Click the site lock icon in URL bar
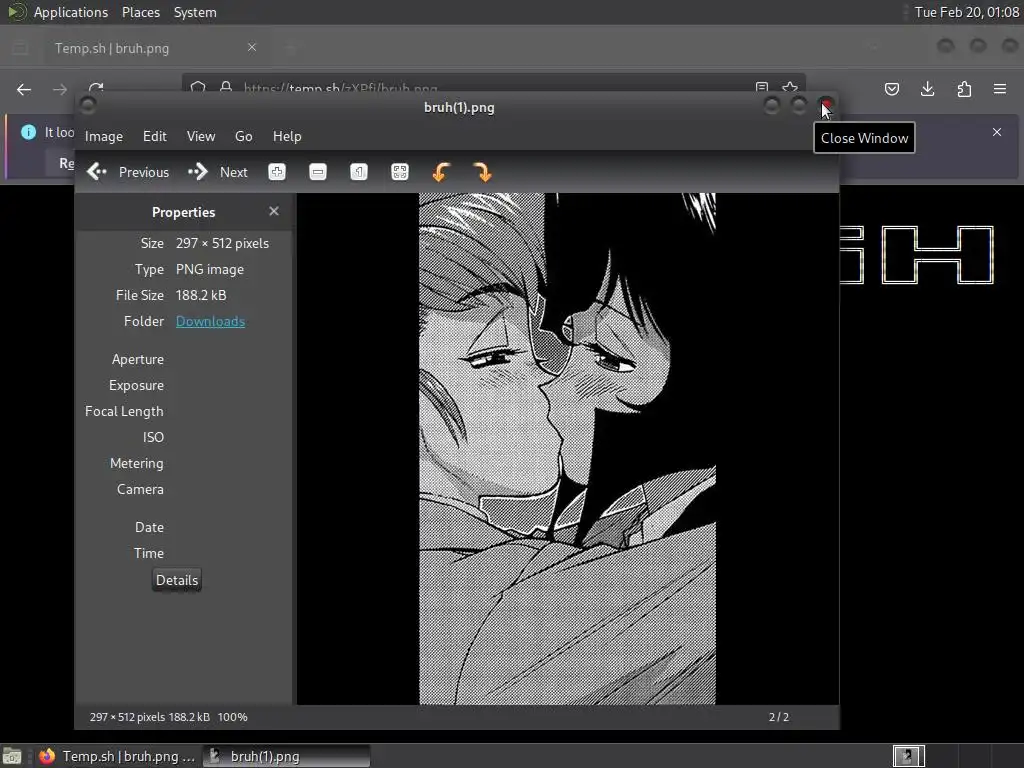1024x768 pixels. pos(226,88)
